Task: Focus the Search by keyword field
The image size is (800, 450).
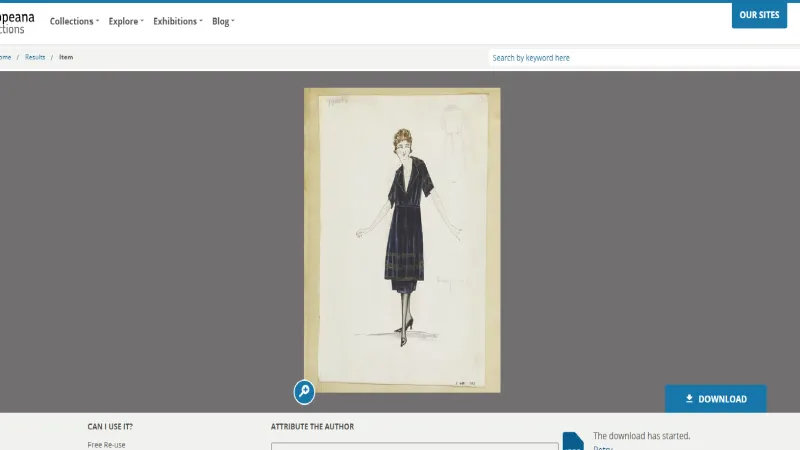Action: 644,58
